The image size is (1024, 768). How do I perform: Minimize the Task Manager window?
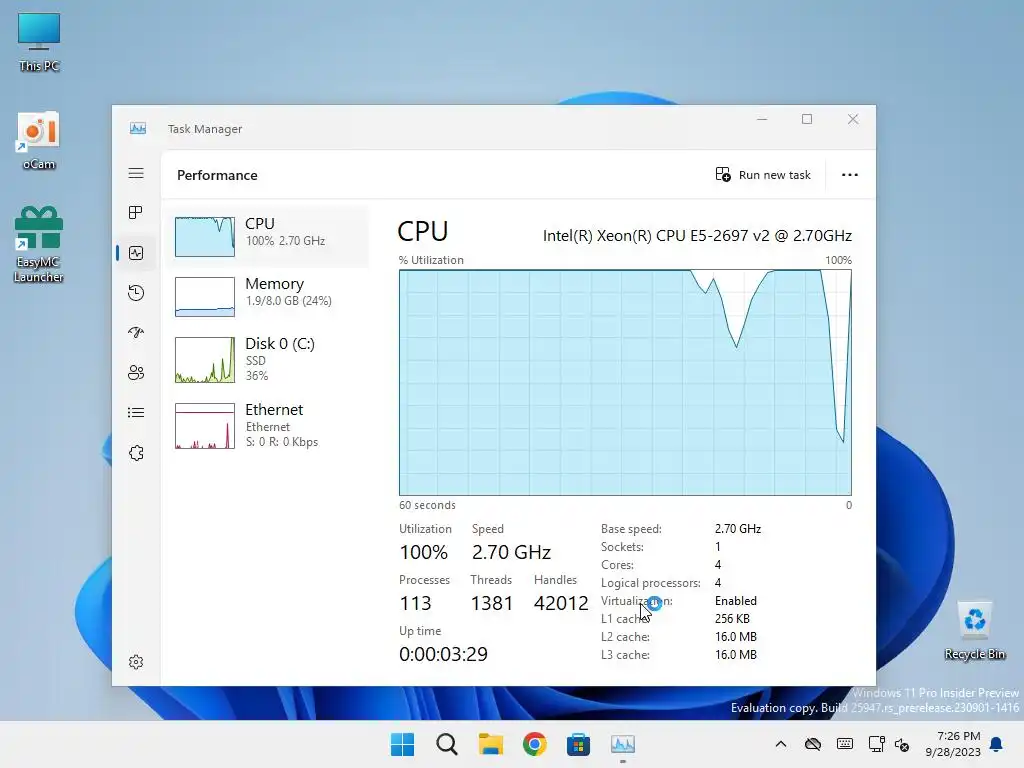coord(761,120)
